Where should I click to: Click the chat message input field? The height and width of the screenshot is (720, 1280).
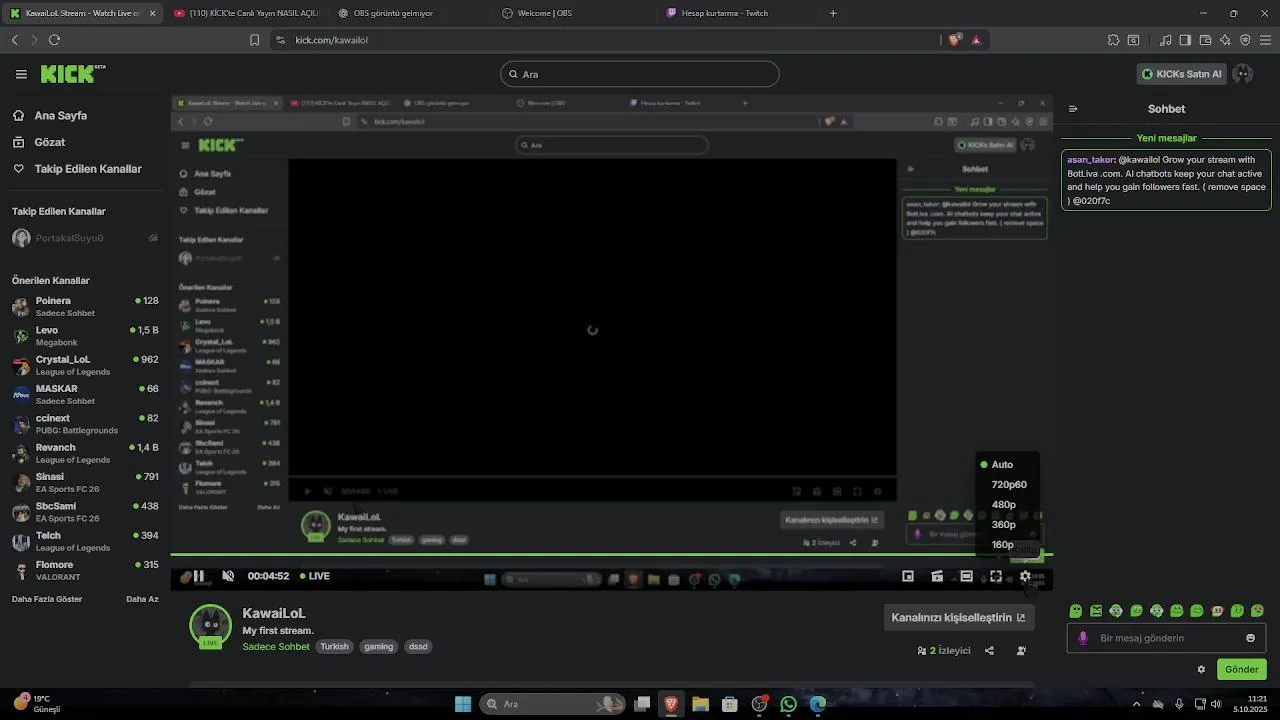(x=1166, y=638)
